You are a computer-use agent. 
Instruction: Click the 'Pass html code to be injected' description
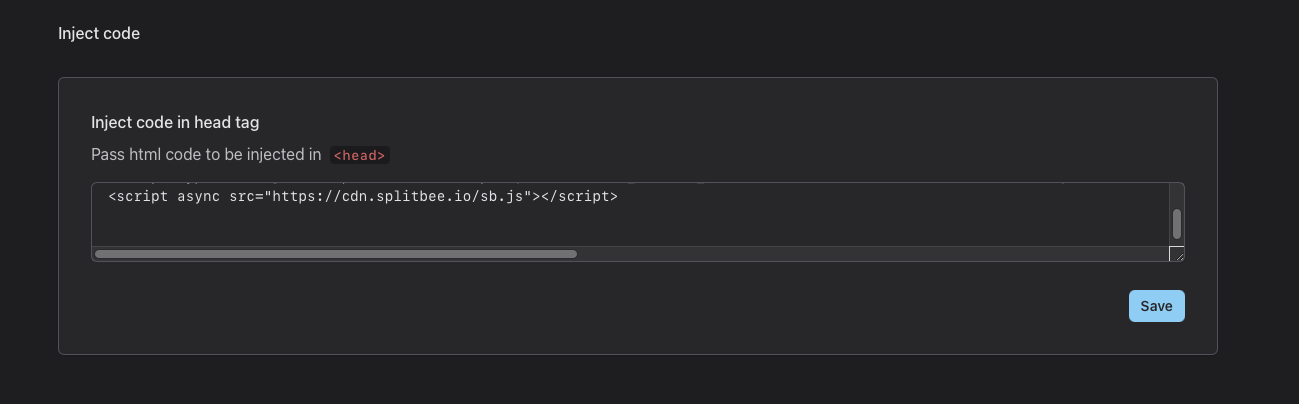pos(206,155)
